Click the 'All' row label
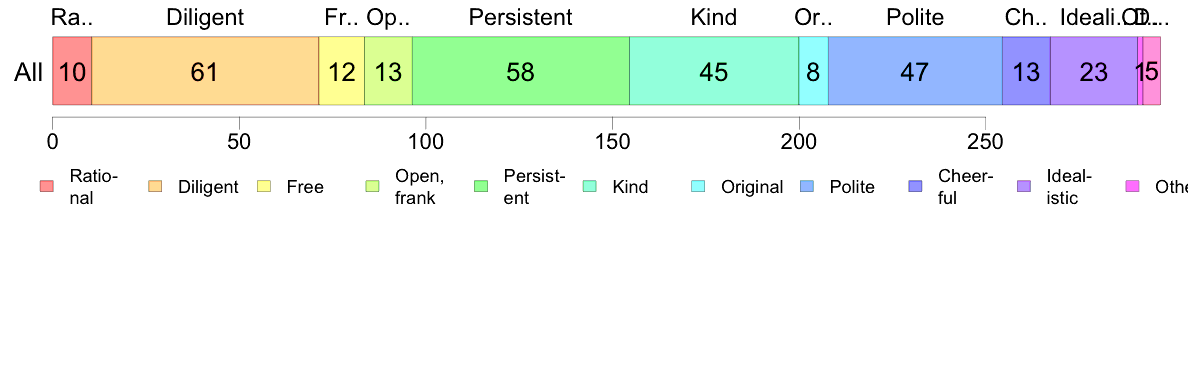 point(29,73)
